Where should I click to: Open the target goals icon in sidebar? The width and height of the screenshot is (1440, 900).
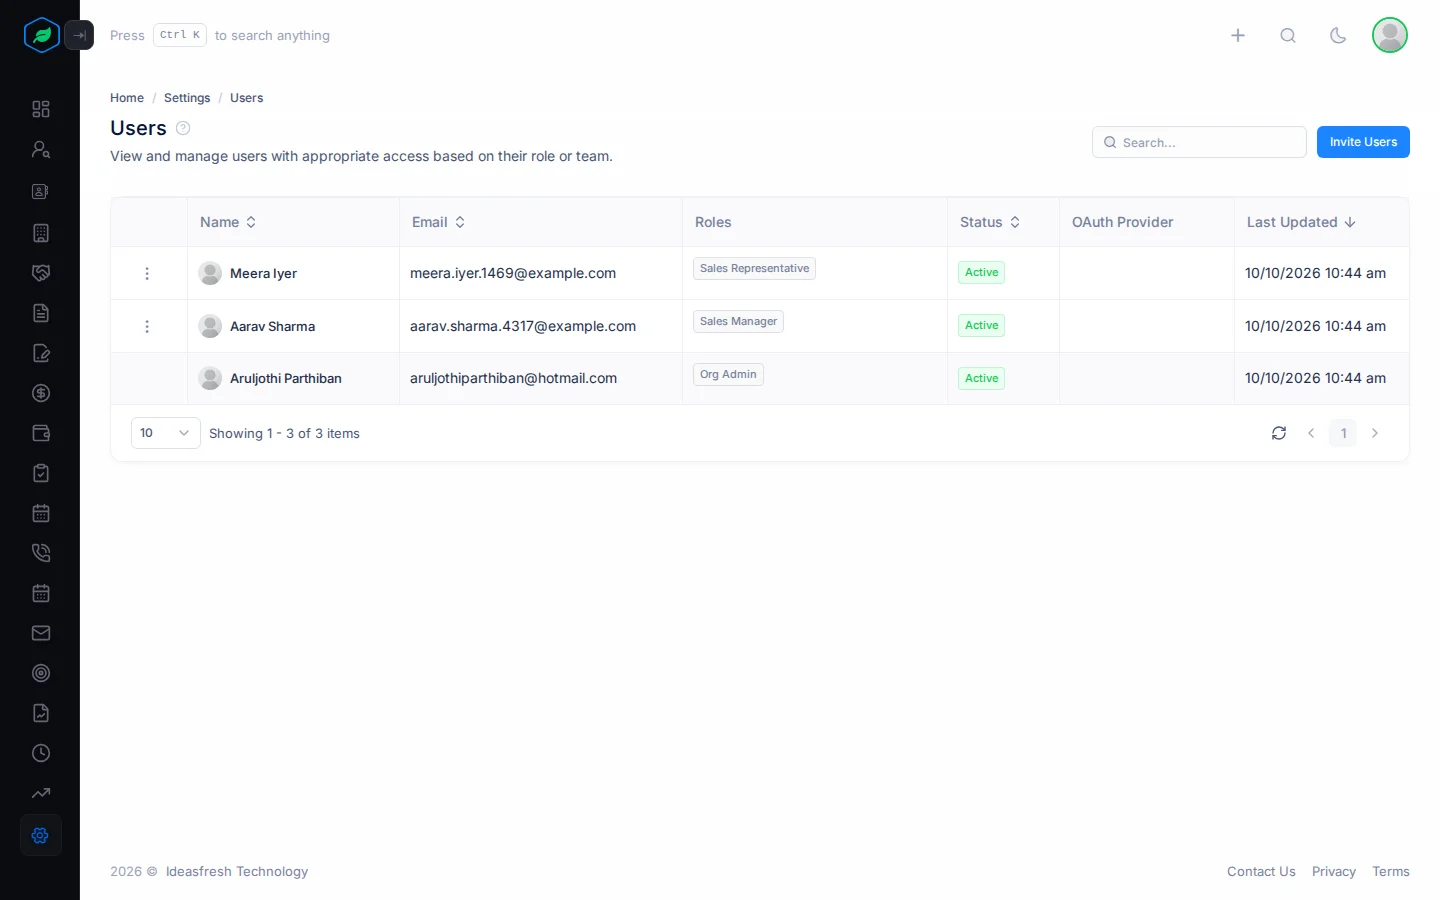(x=41, y=673)
